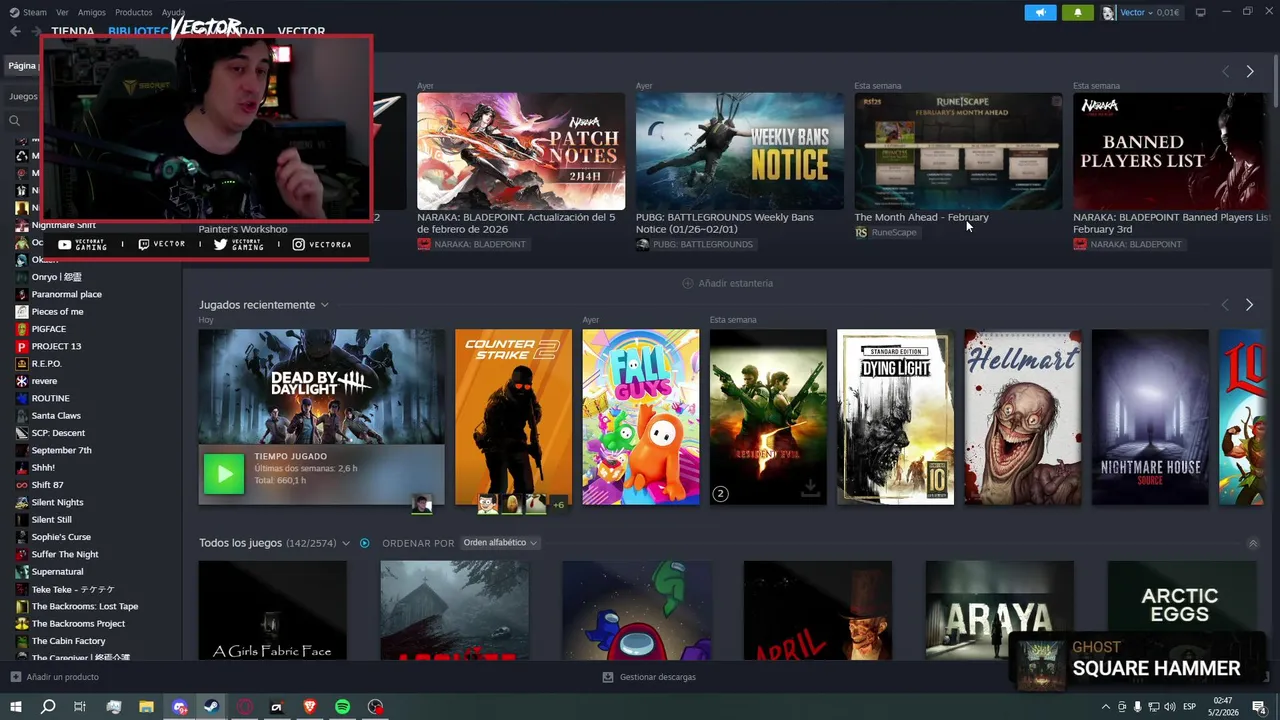1280x720 pixels.
Task: Open the Ver menu
Action: 62,12
